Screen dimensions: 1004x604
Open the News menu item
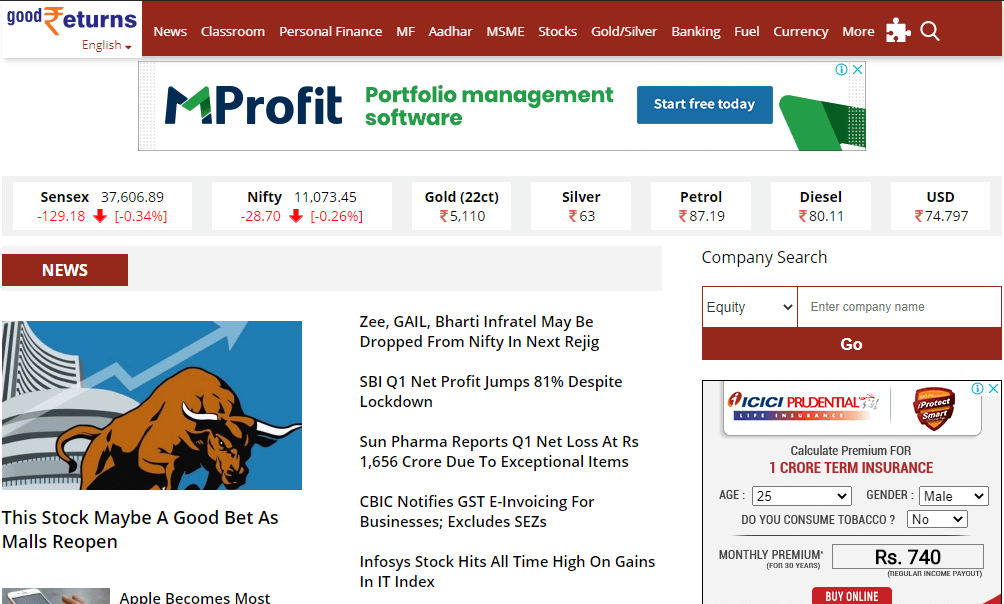170,31
